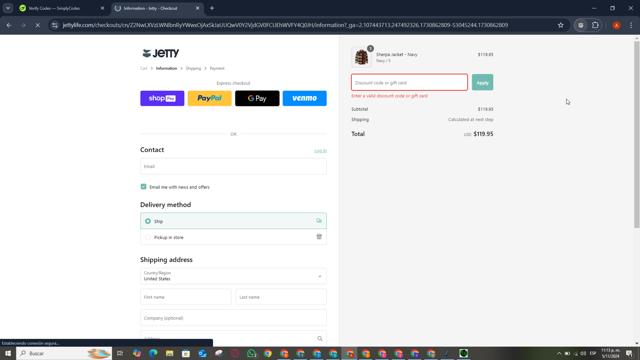
Task: Click the store icon in Pickup row
Action: pos(319,237)
